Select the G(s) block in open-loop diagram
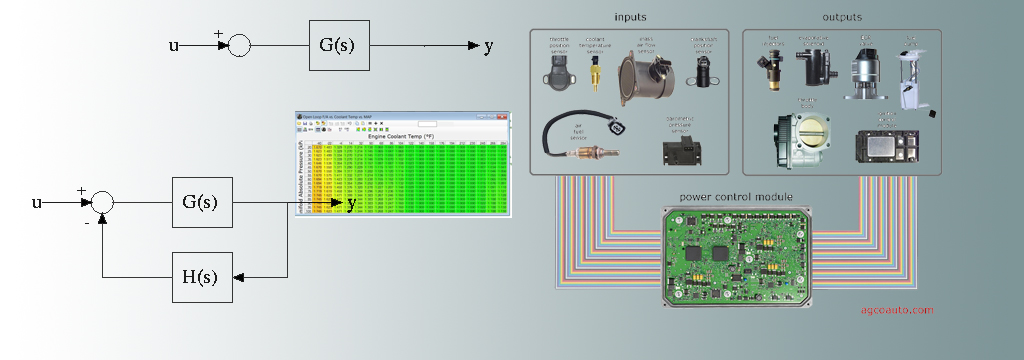The width and height of the screenshot is (1024, 360). pos(340,45)
